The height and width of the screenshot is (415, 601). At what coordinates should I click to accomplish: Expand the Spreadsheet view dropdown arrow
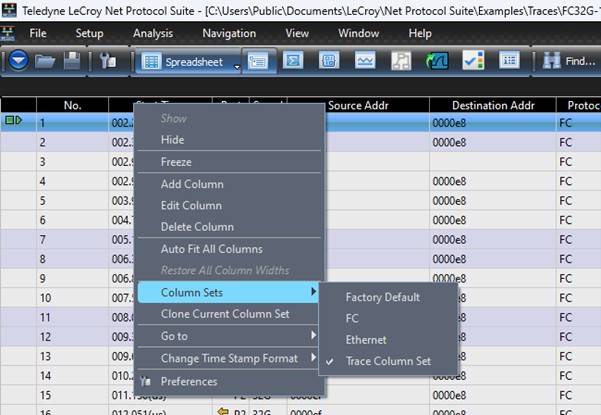237,67
